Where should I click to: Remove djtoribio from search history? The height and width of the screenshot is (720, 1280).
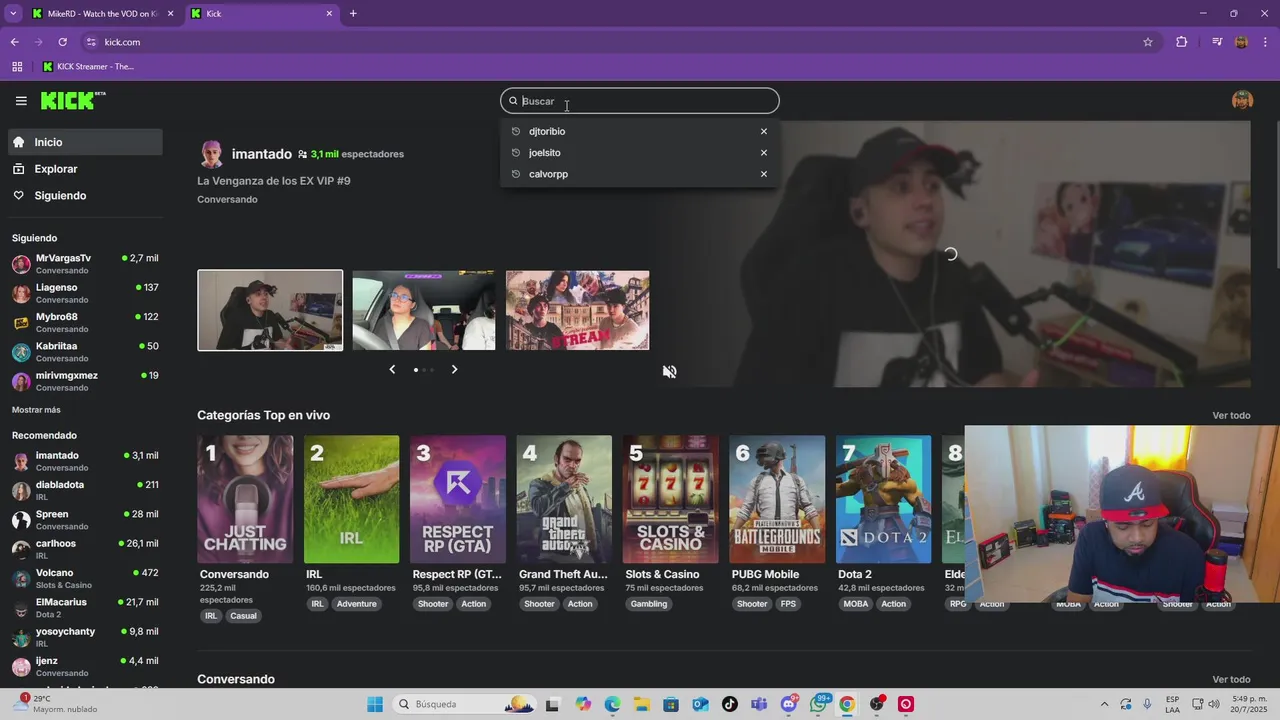pyautogui.click(x=764, y=131)
